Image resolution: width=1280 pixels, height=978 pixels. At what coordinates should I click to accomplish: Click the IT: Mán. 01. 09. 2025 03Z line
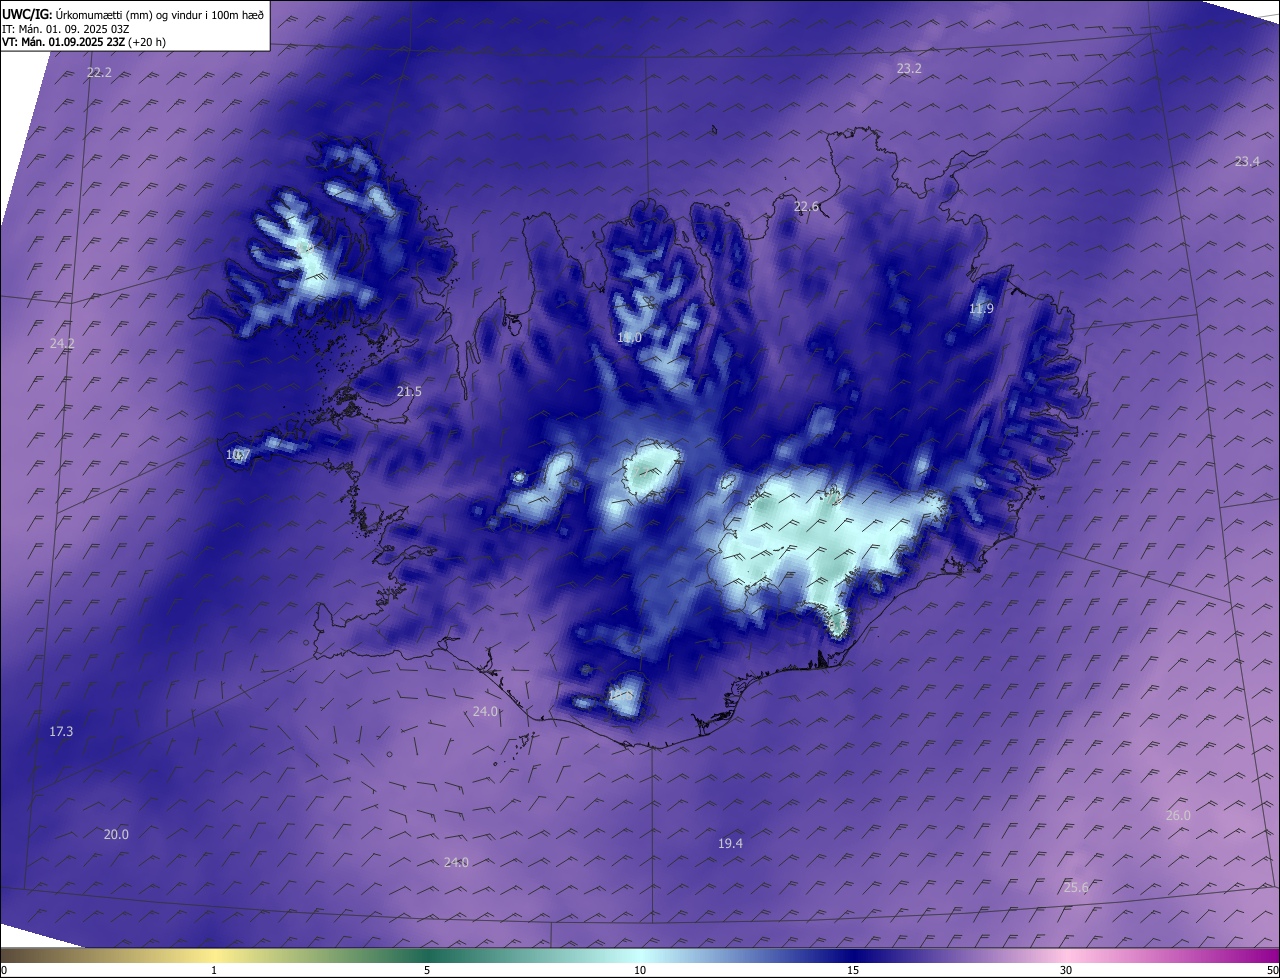tap(66, 28)
